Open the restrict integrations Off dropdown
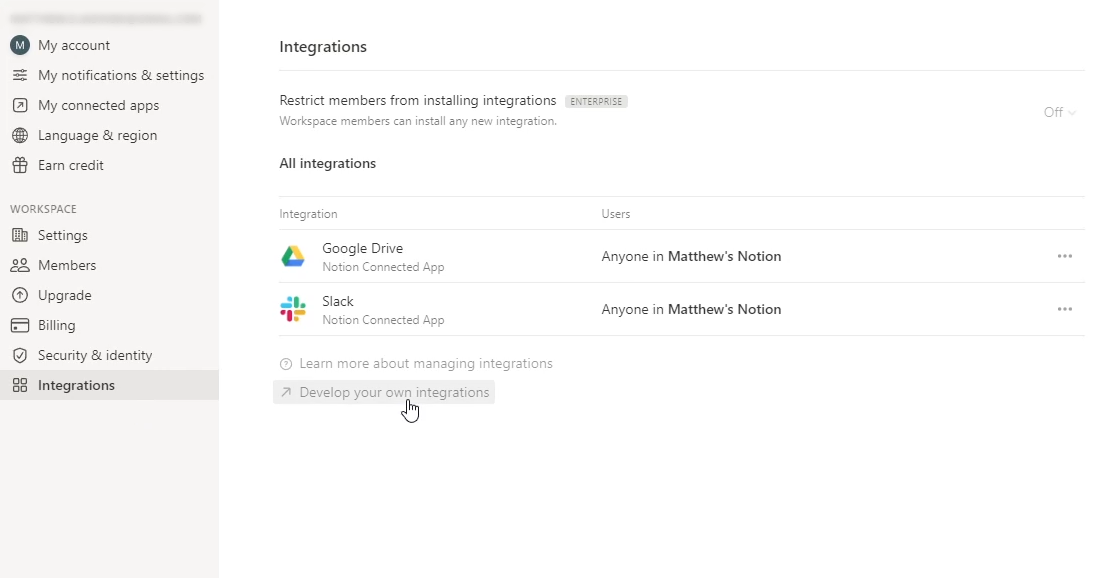This screenshot has height=578, width=1120. [1060, 112]
